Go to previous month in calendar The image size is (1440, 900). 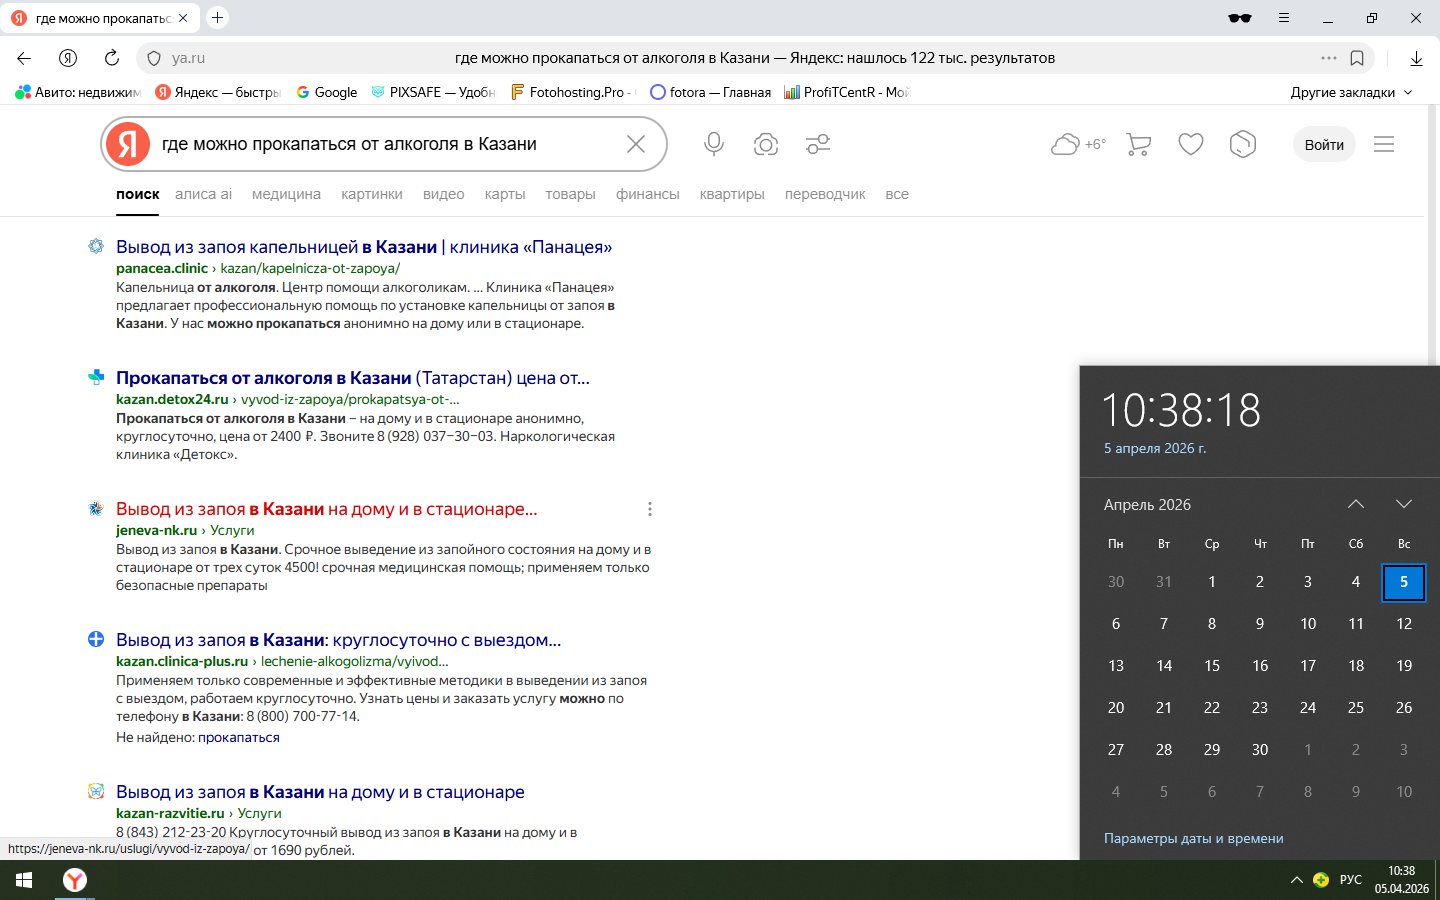pos(1356,504)
